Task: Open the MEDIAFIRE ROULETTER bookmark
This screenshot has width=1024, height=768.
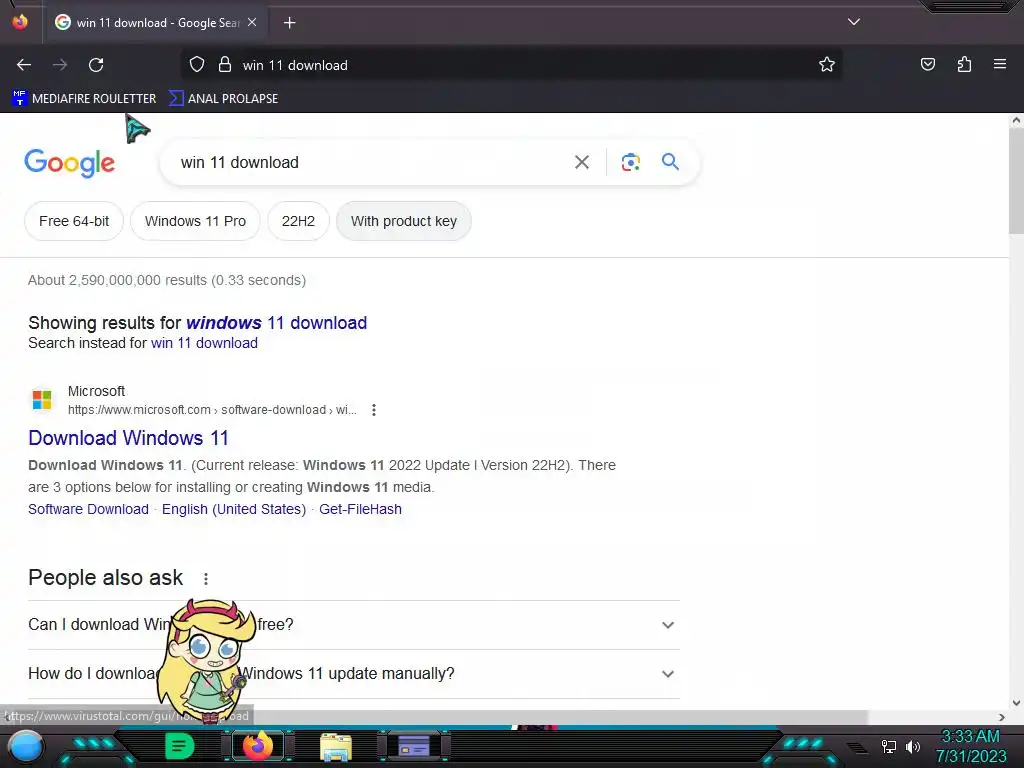Action: pyautogui.click(x=84, y=99)
